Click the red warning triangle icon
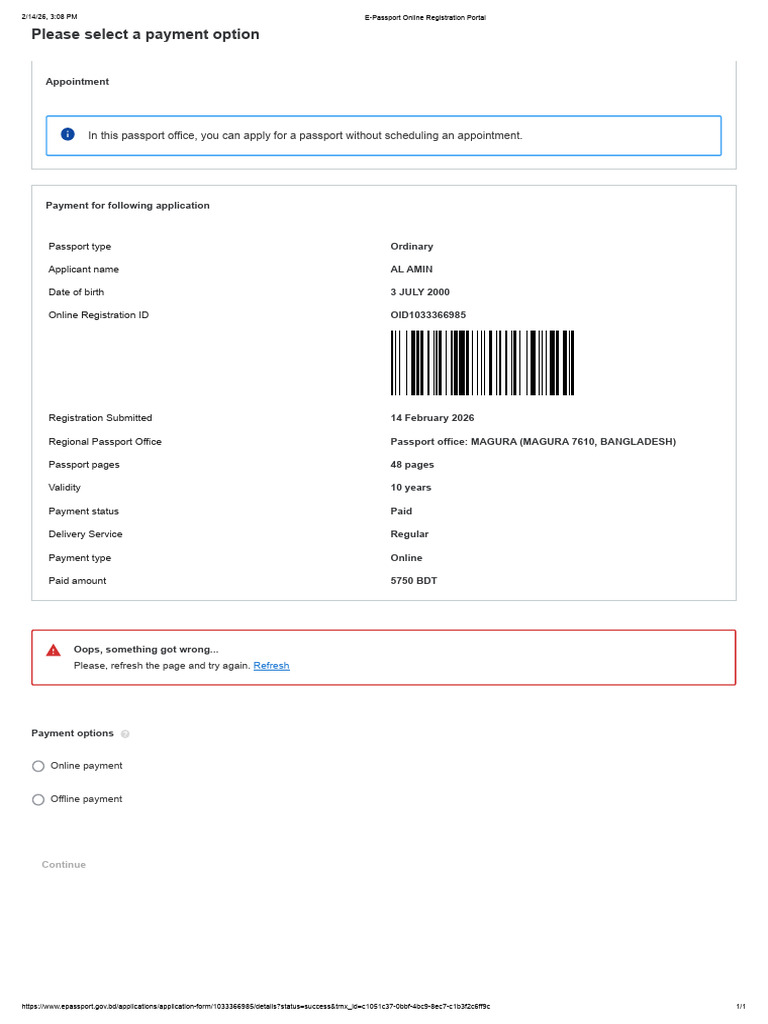This screenshot has height=1024, width=768. pos(54,650)
